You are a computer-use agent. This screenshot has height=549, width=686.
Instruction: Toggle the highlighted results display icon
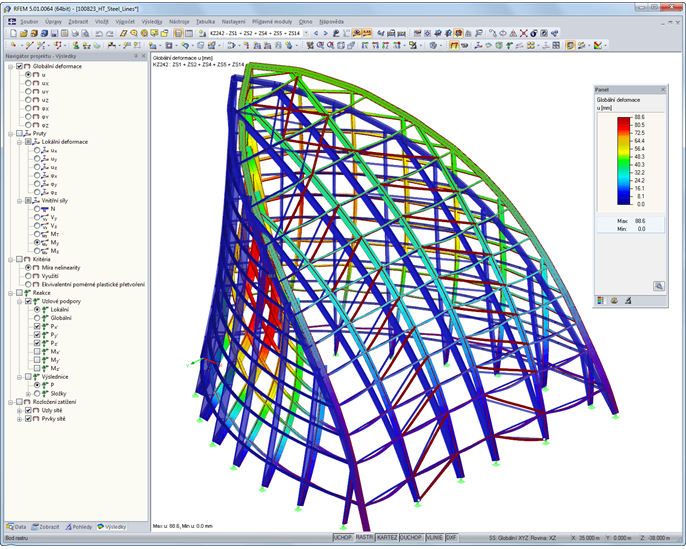[x=357, y=33]
